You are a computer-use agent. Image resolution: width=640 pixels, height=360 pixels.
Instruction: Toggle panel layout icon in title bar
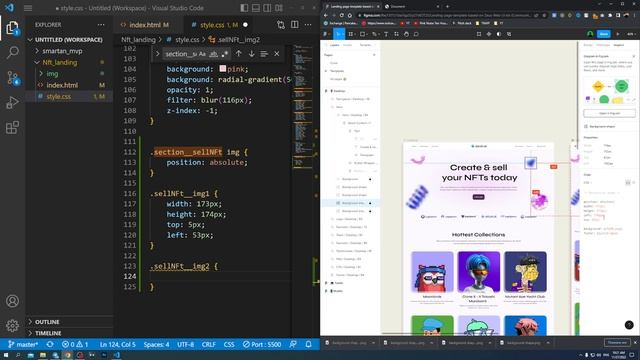[x=256, y=8]
